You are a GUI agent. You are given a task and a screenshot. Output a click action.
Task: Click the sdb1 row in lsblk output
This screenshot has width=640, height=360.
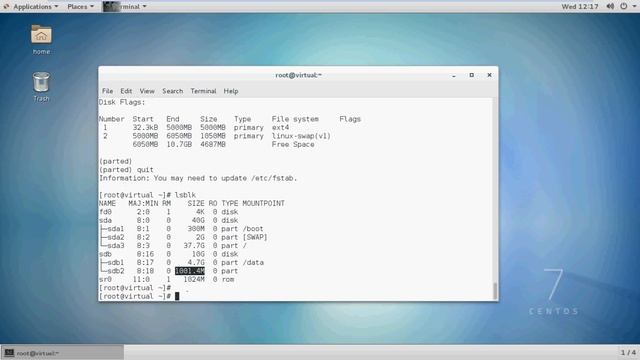tap(181, 262)
